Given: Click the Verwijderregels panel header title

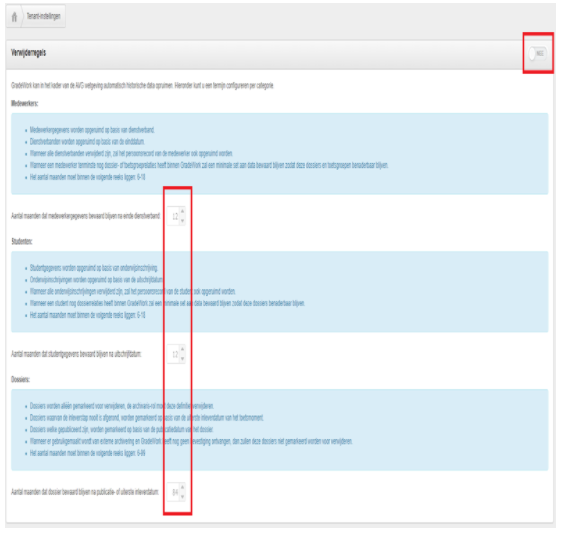Looking at the screenshot, I should (x=28, y=53).
